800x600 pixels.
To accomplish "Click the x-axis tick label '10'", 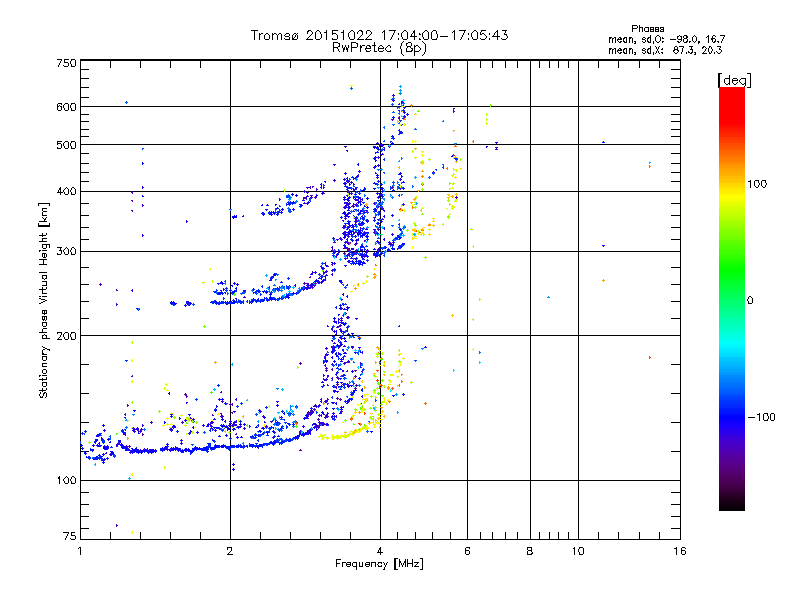I will coord(578,552).
